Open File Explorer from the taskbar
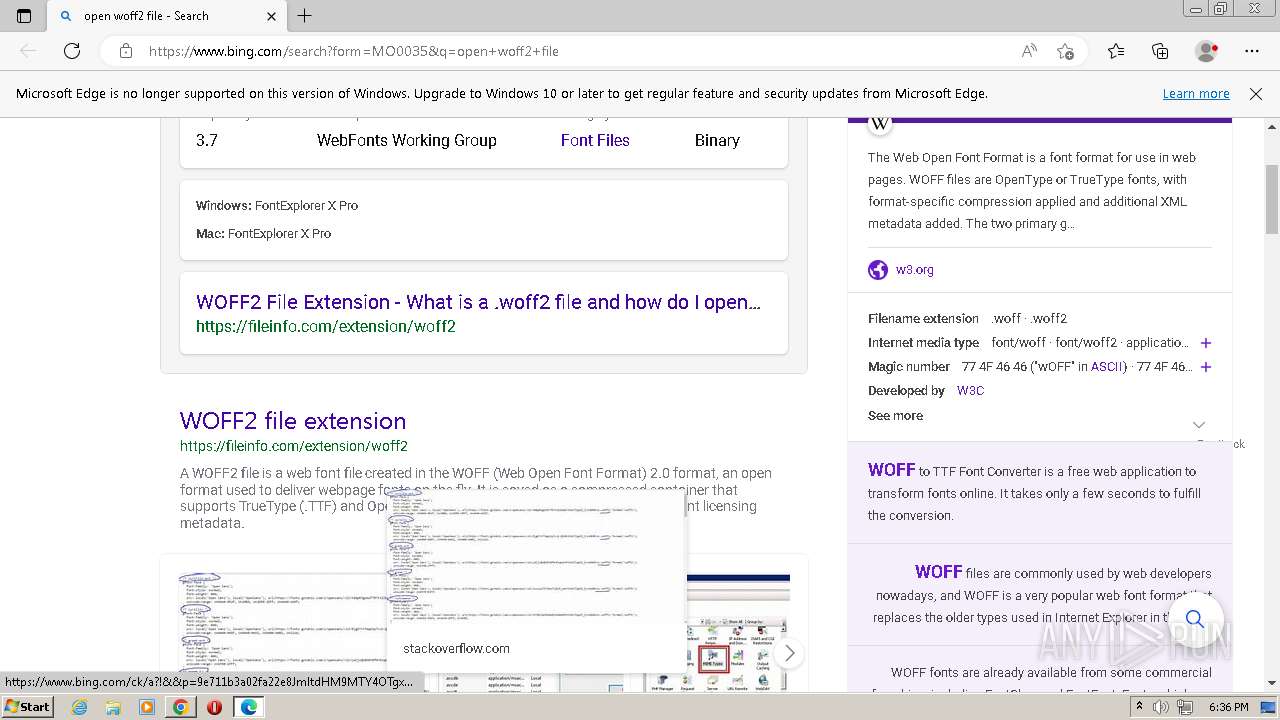Viewport: 1280px width, 720px height. pos(113,707)
